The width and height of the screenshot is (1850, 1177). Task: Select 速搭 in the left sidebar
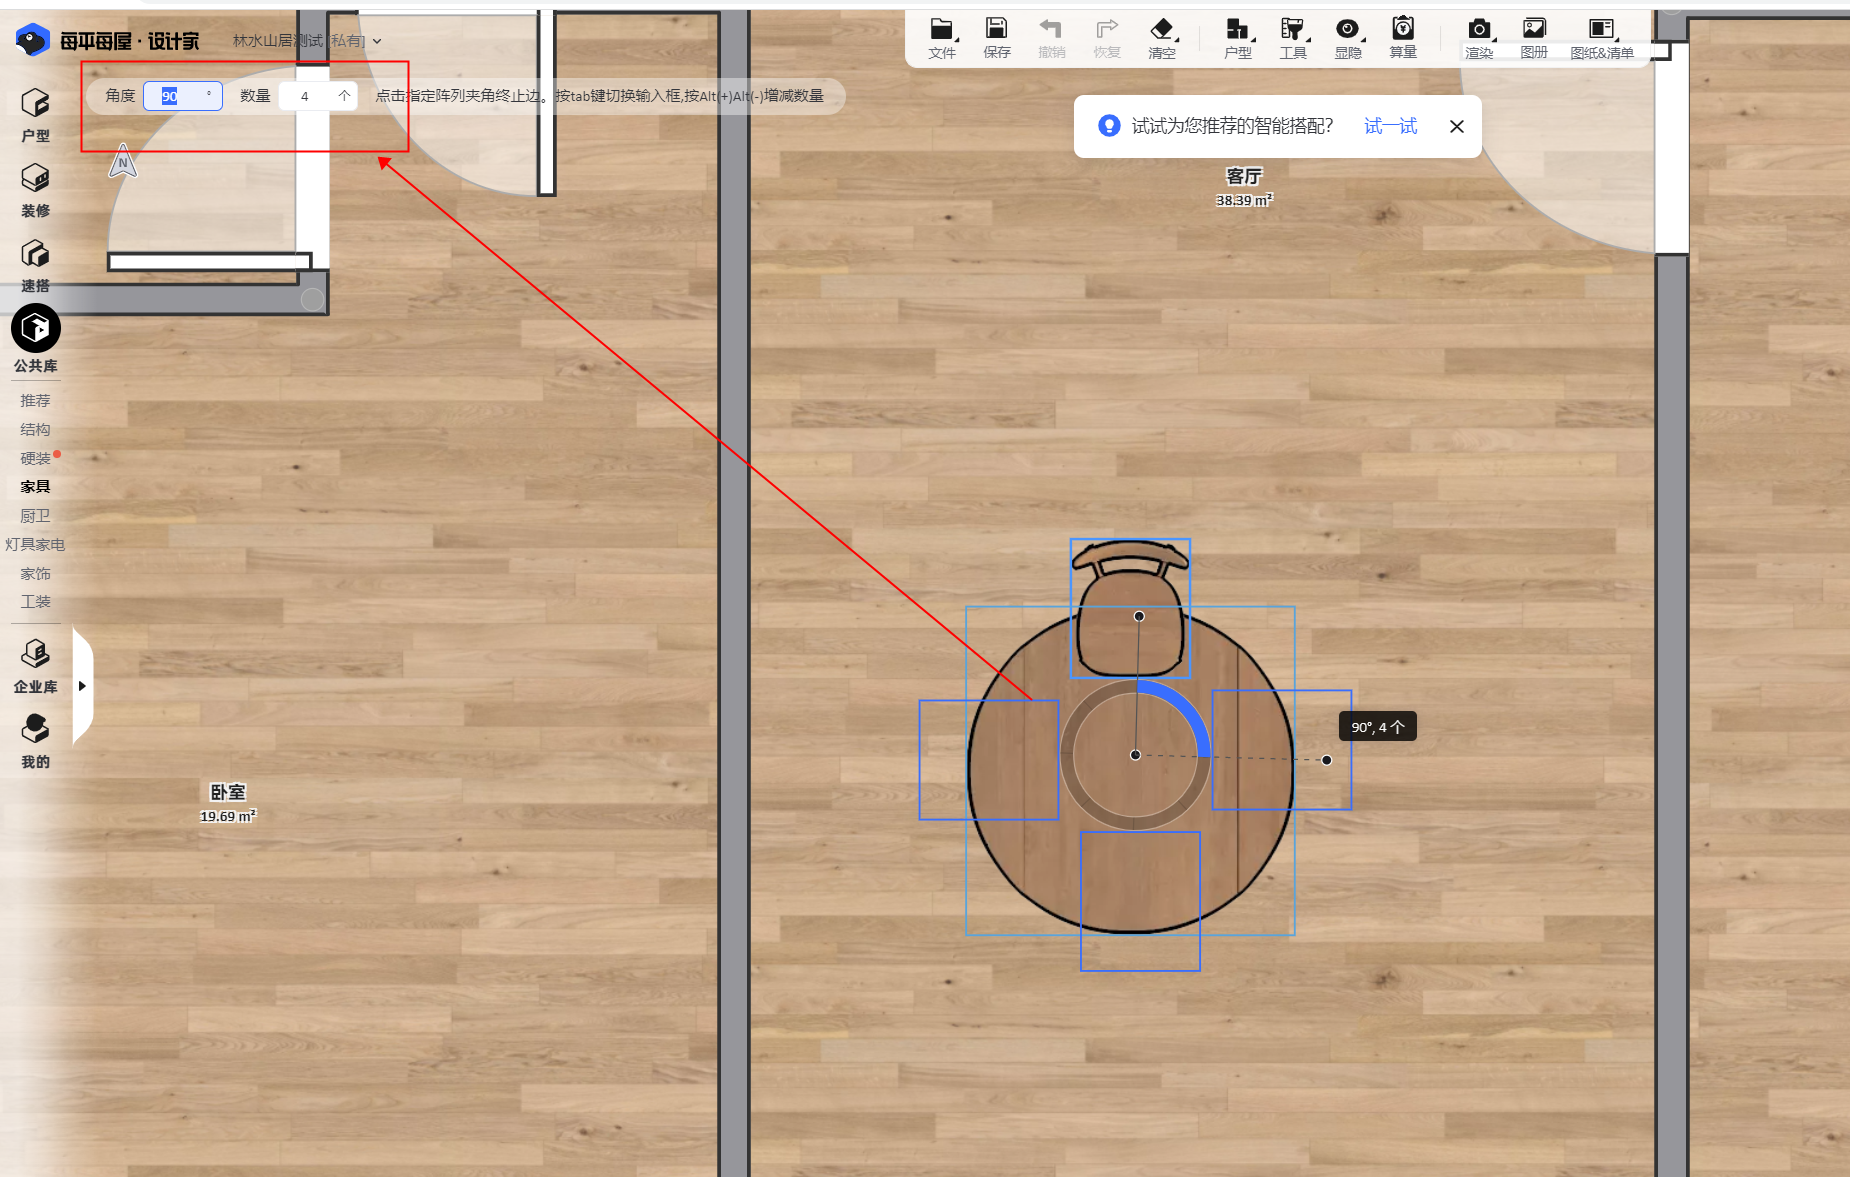[35, 266]
